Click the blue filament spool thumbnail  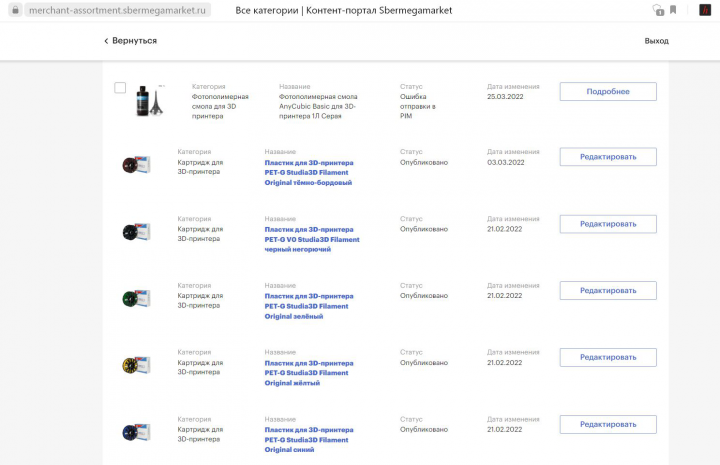pyautogui.click(x=136, y=432)
